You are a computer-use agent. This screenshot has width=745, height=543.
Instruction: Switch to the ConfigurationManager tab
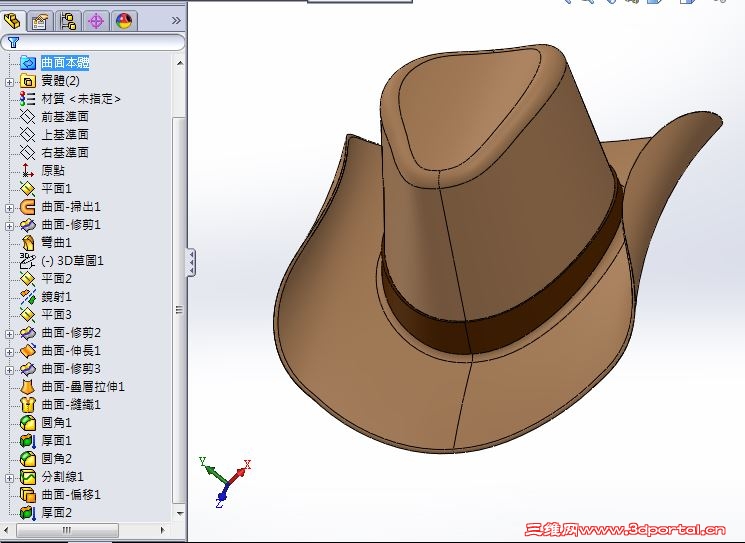click(68, 21)
